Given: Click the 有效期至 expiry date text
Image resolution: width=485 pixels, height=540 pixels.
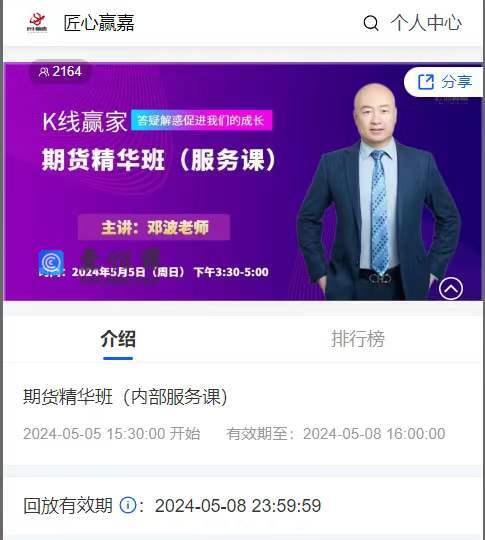Looking at the screenshot, I should point(336,434).
